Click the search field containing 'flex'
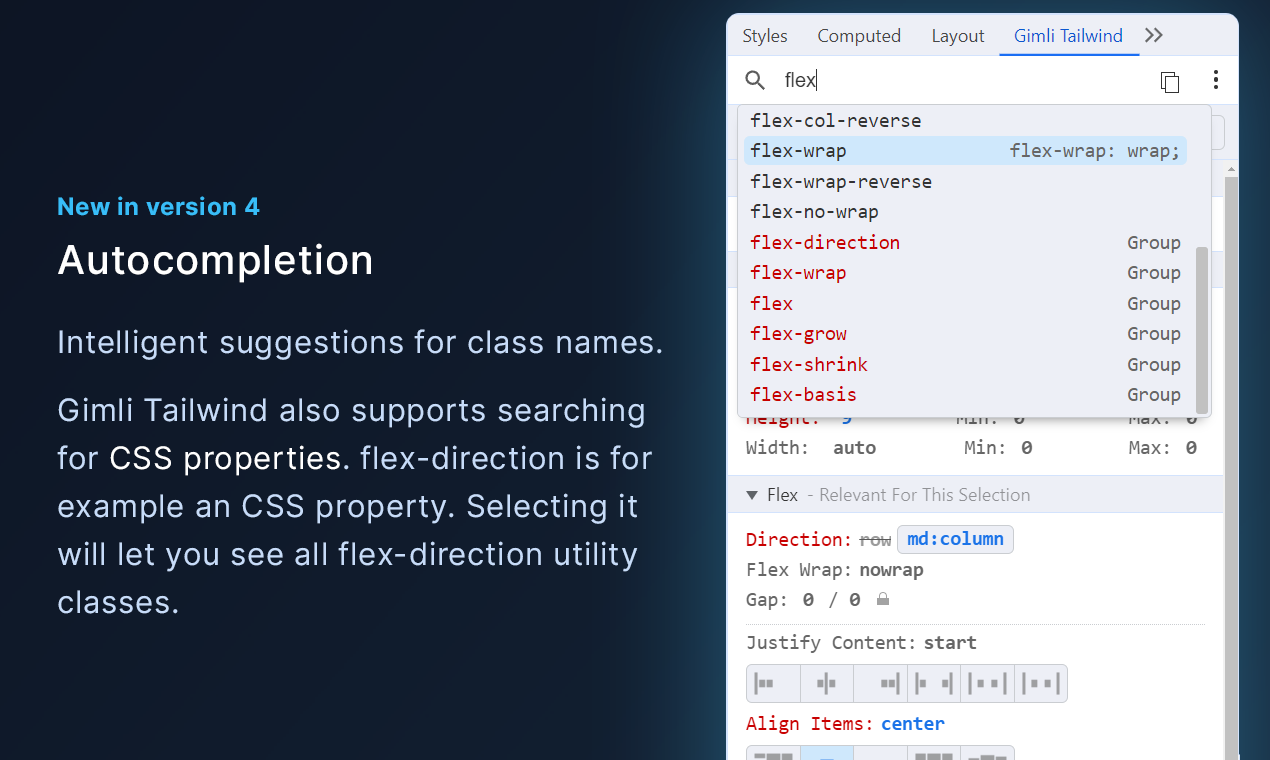Viewport: 1270px width, 760px height. pyautogui.click(x=960, y=80)
